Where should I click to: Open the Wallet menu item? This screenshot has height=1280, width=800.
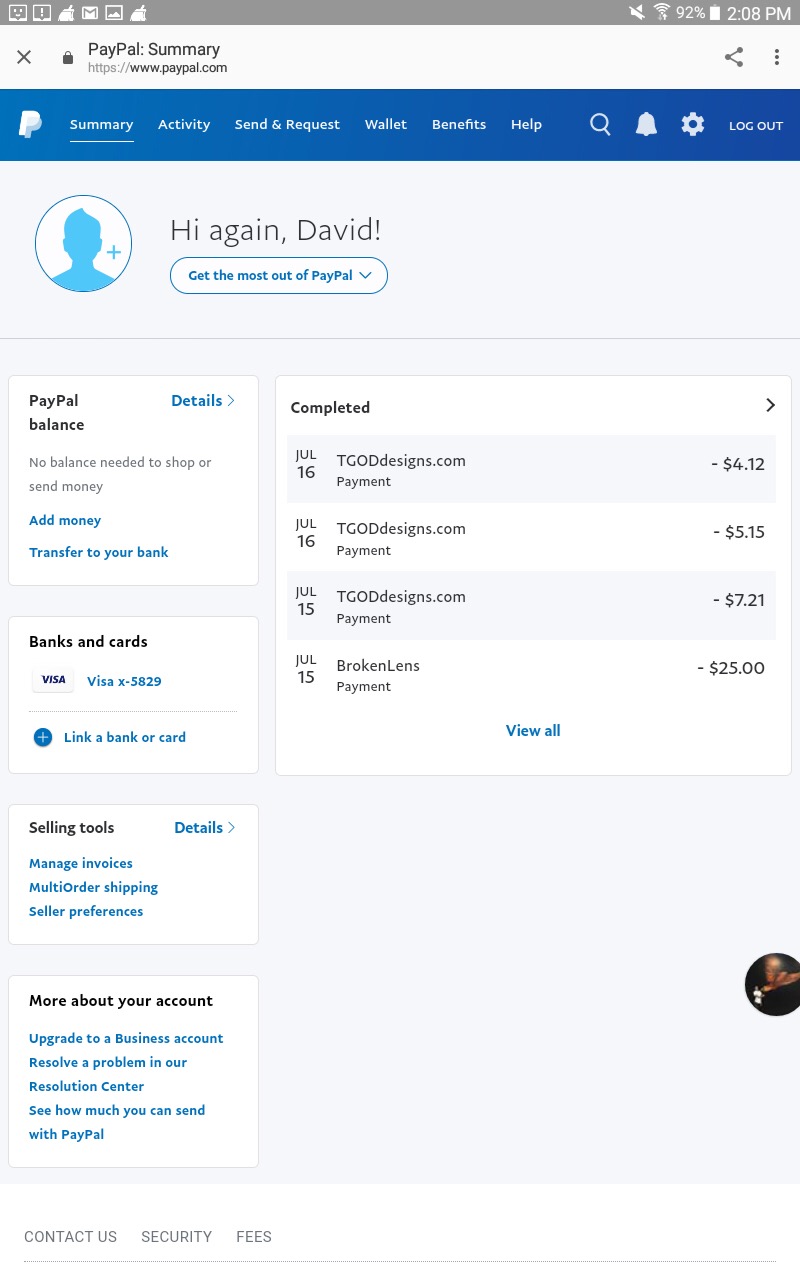tap(386, 124)
